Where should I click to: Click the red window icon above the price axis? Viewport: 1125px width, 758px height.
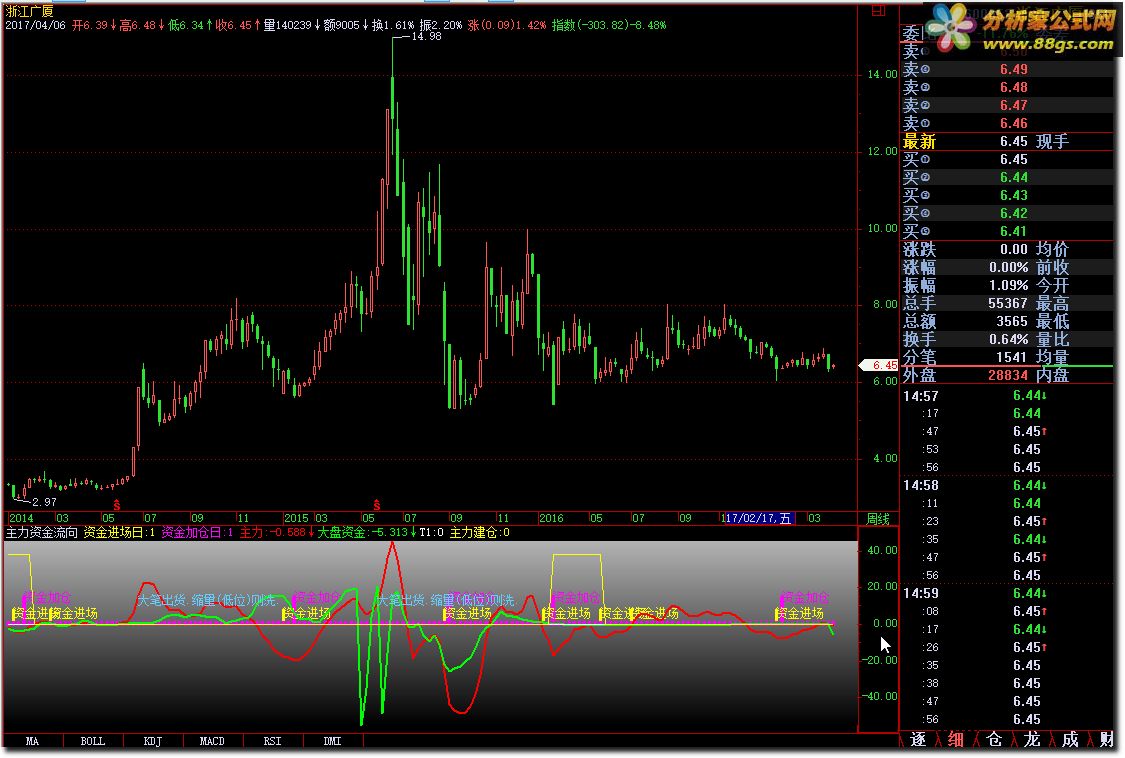point(878,11)
